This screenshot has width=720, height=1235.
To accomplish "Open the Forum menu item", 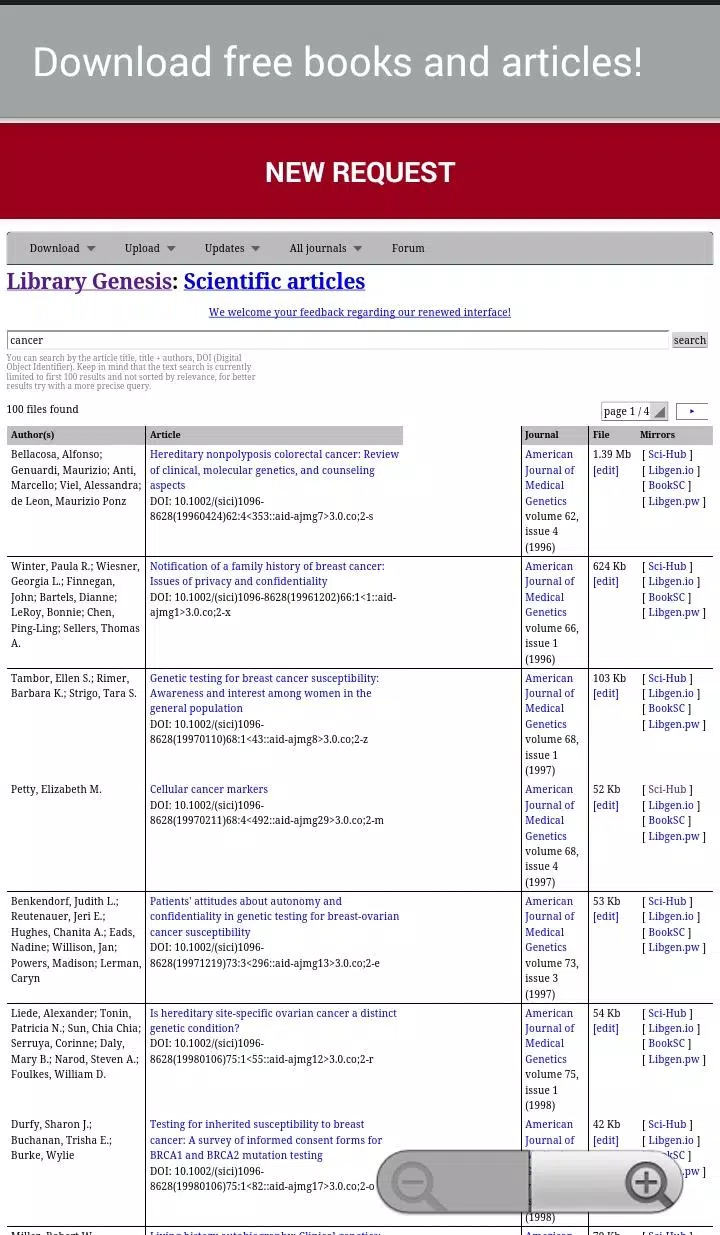I will (x=408, y=248).
